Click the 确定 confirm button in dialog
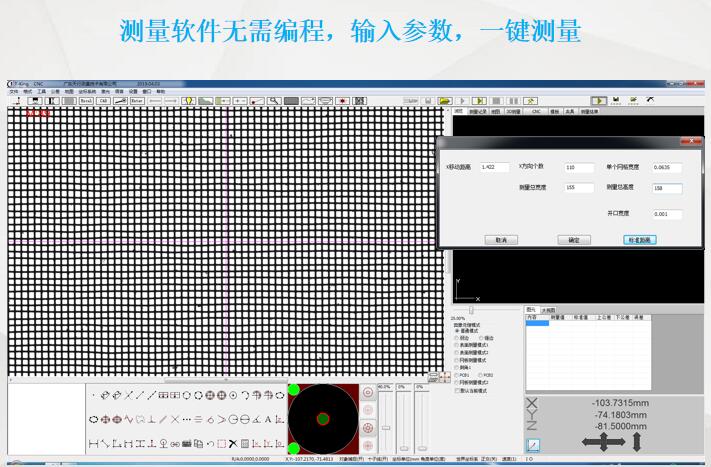The image size is (711, 467). coord(574,240)
